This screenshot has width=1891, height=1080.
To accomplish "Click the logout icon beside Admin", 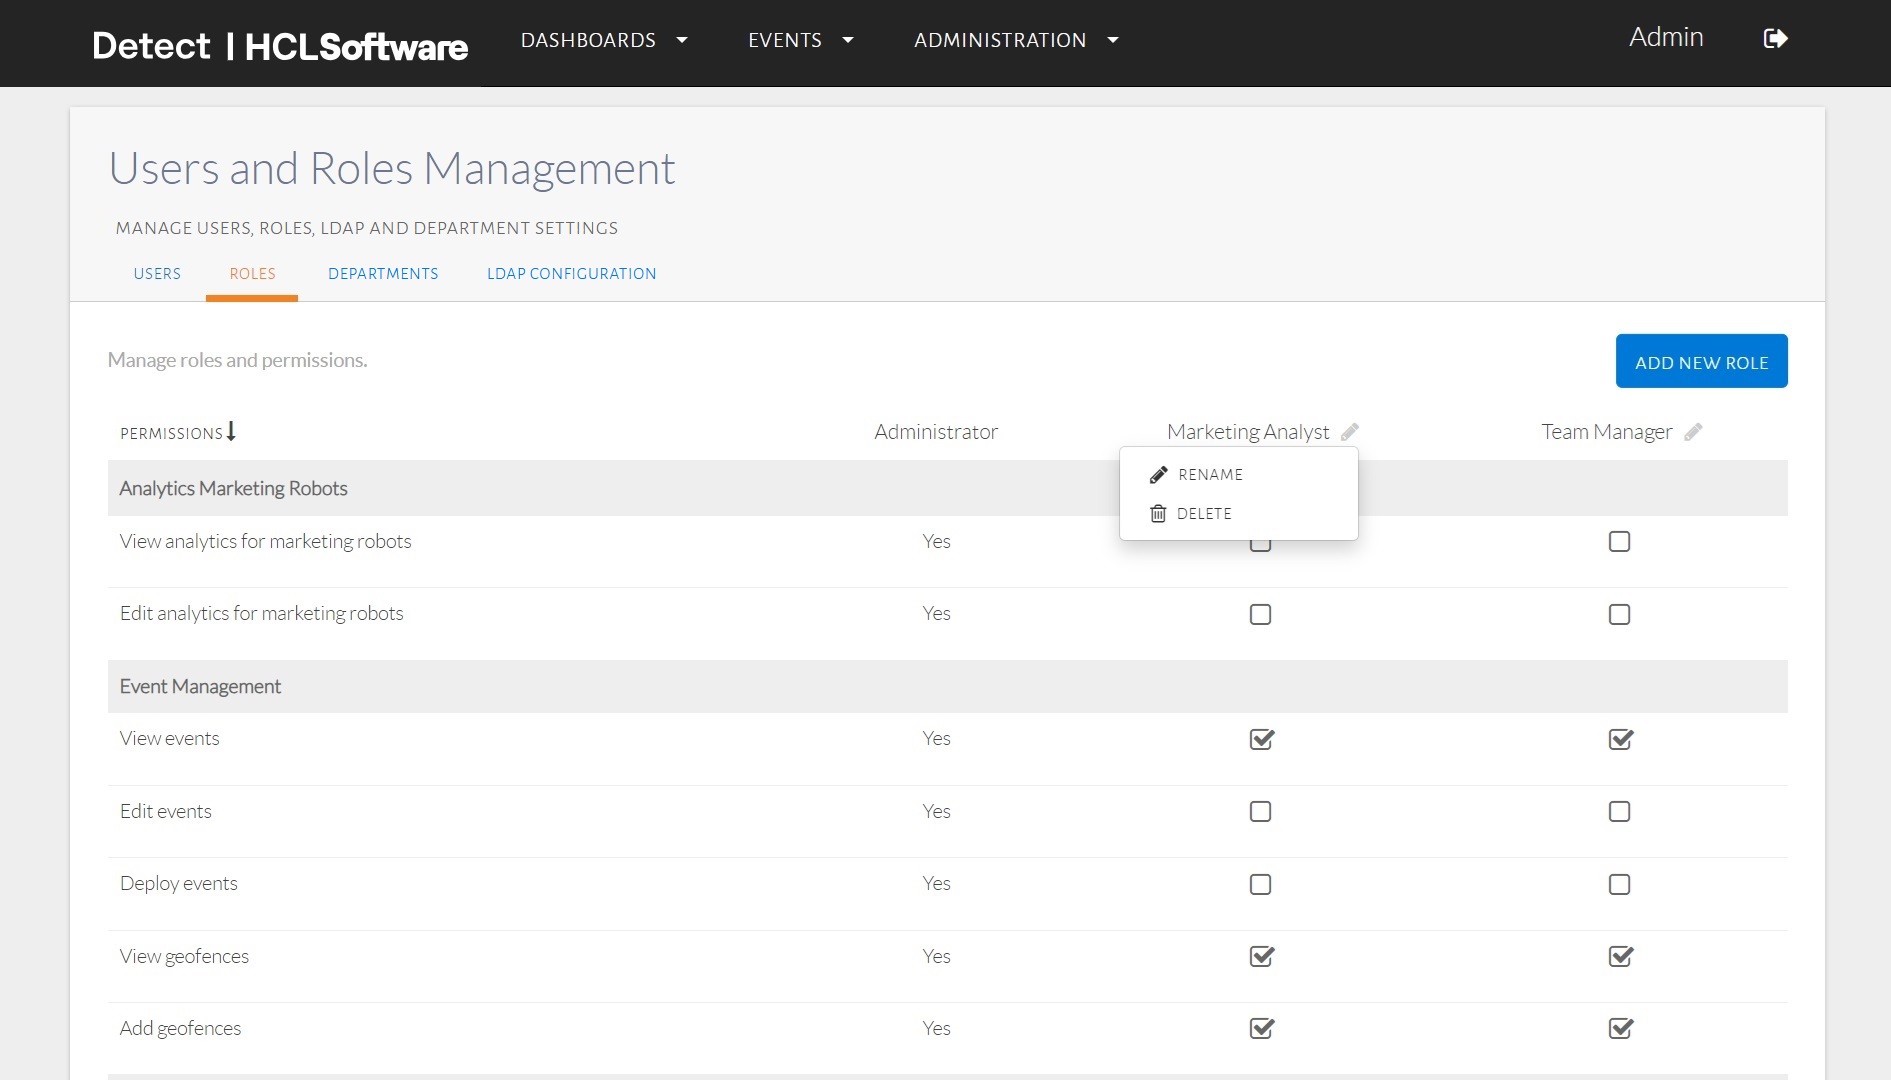I will 1775,39.
